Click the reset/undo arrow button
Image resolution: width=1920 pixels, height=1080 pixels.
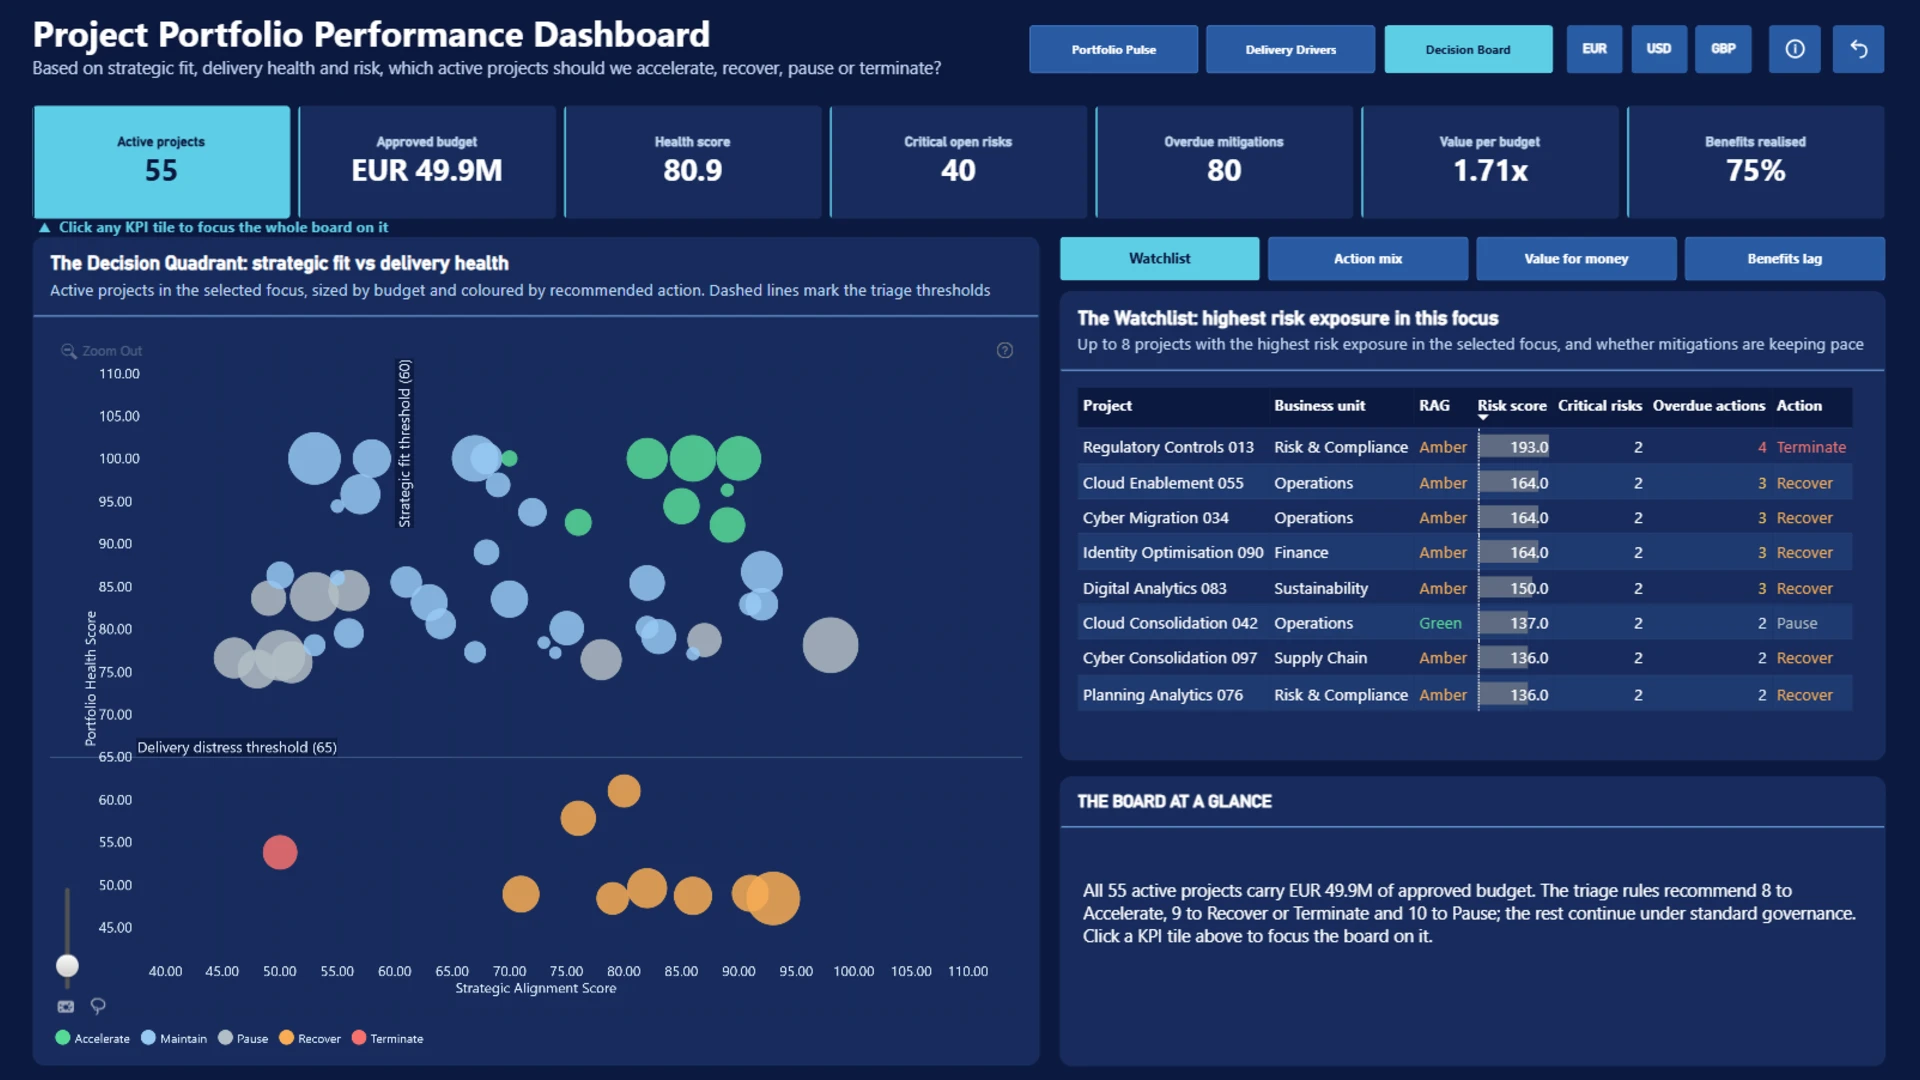[x=1858, y=49]
